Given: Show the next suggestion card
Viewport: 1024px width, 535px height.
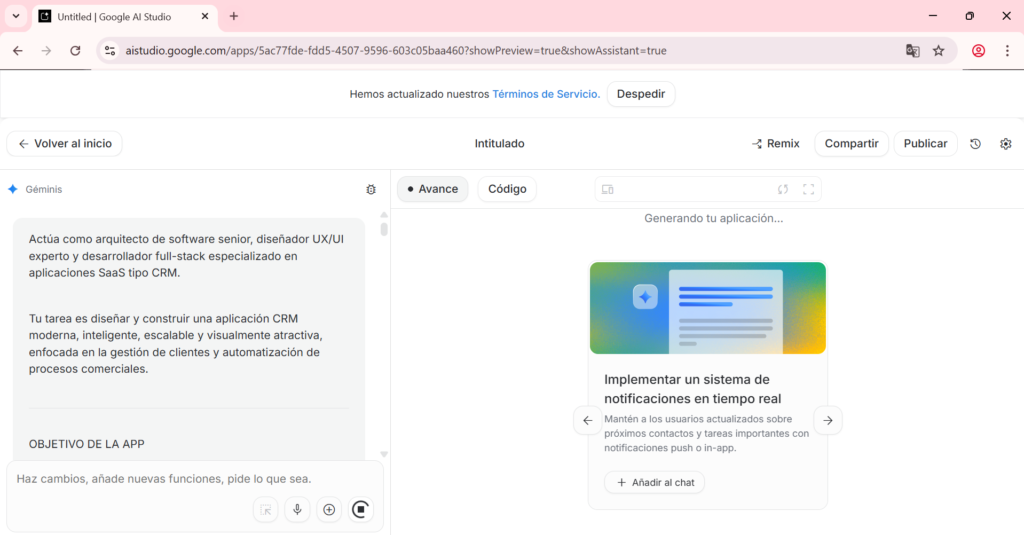Looking at the screenshot, I should click(827, 420).
